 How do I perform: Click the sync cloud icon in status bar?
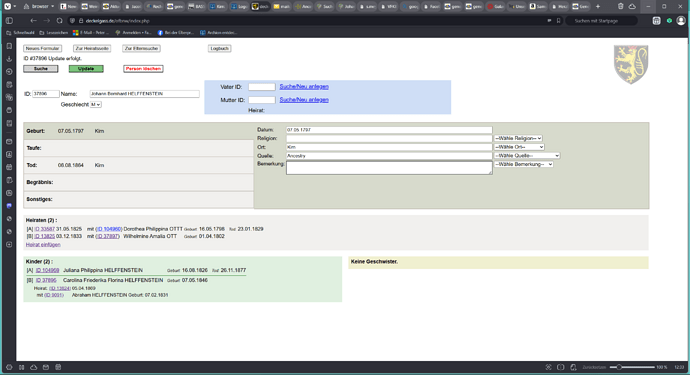[x=33, y=367]
